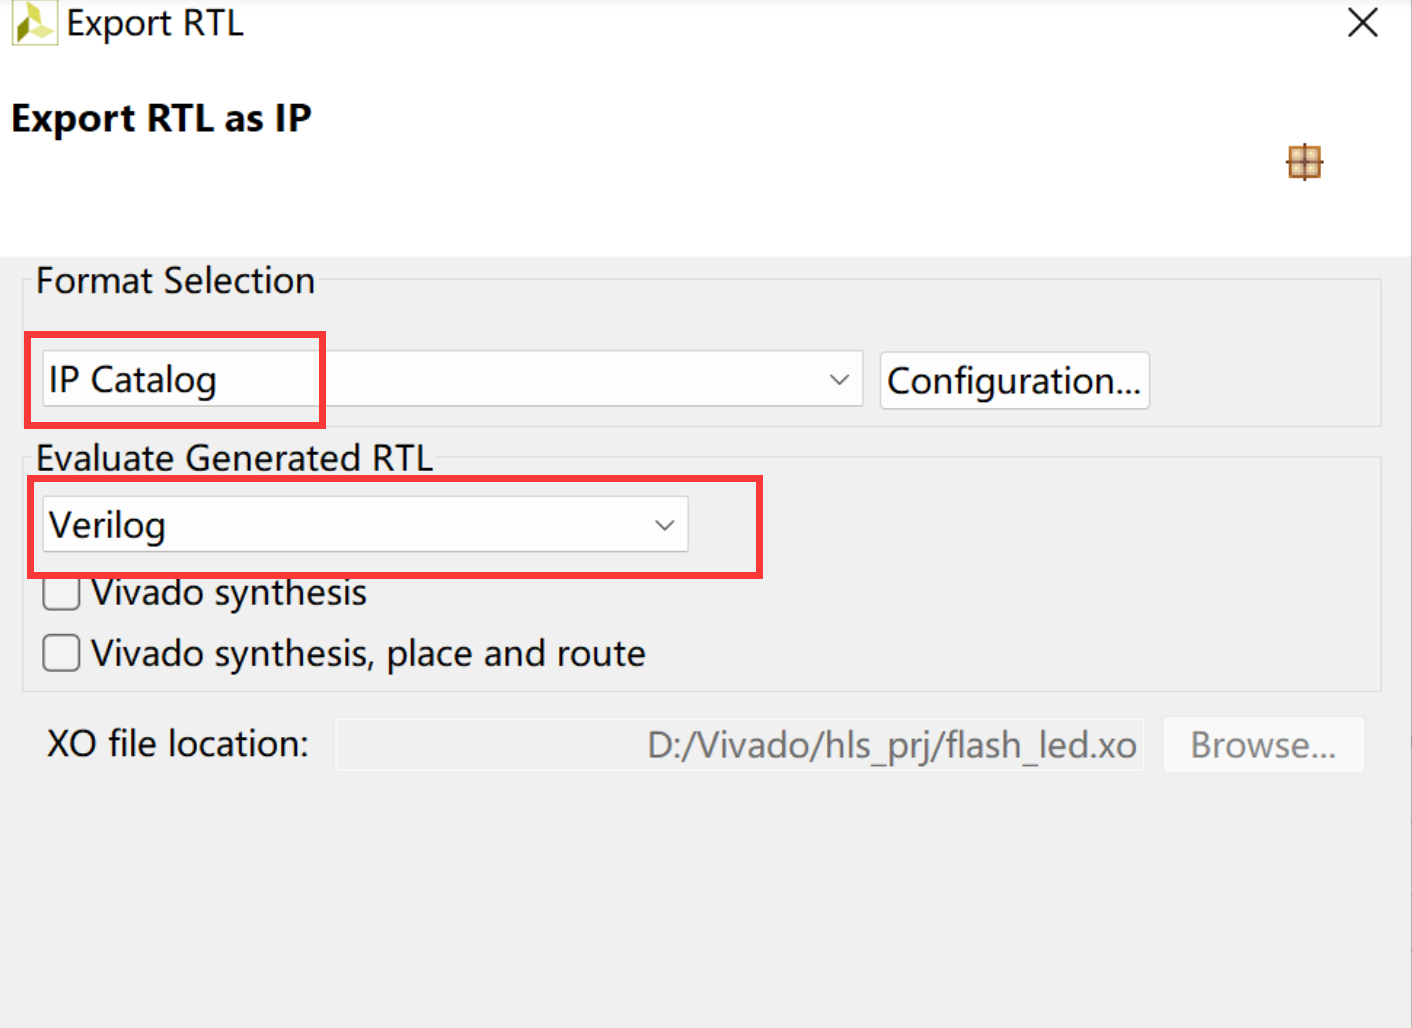The height and width of the screenshot is (1028, 1412).
Task: Open the Configuration... settings button
Action: point(1014,381)
